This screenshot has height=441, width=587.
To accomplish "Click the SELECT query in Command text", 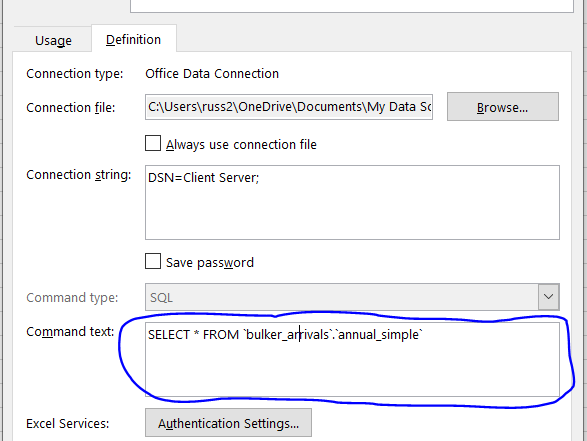I will pyautogui.click(x=285, y=334).
